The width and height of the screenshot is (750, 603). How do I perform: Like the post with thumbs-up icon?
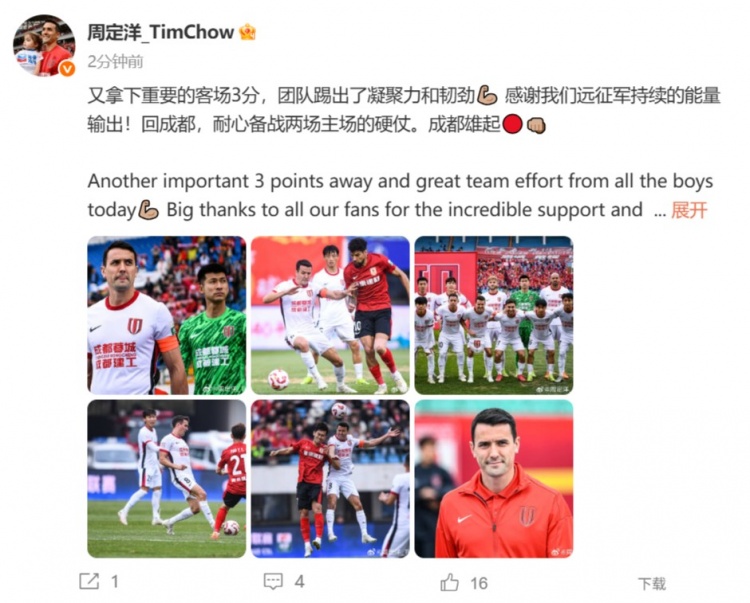(x=449, y=582)
